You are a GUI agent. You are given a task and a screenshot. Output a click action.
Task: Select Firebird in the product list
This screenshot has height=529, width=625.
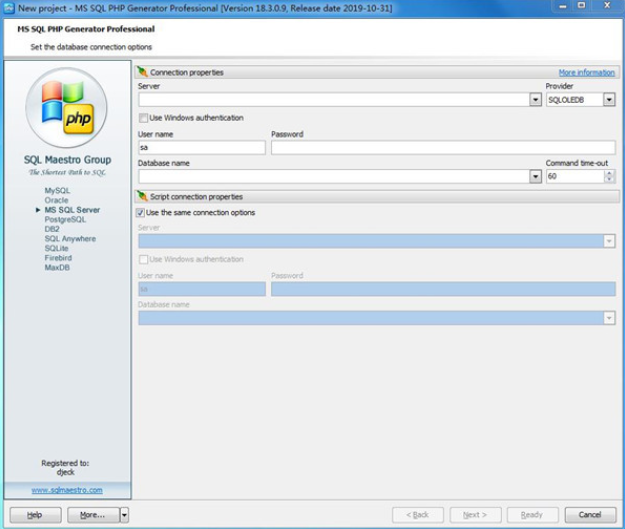[59, 258]
